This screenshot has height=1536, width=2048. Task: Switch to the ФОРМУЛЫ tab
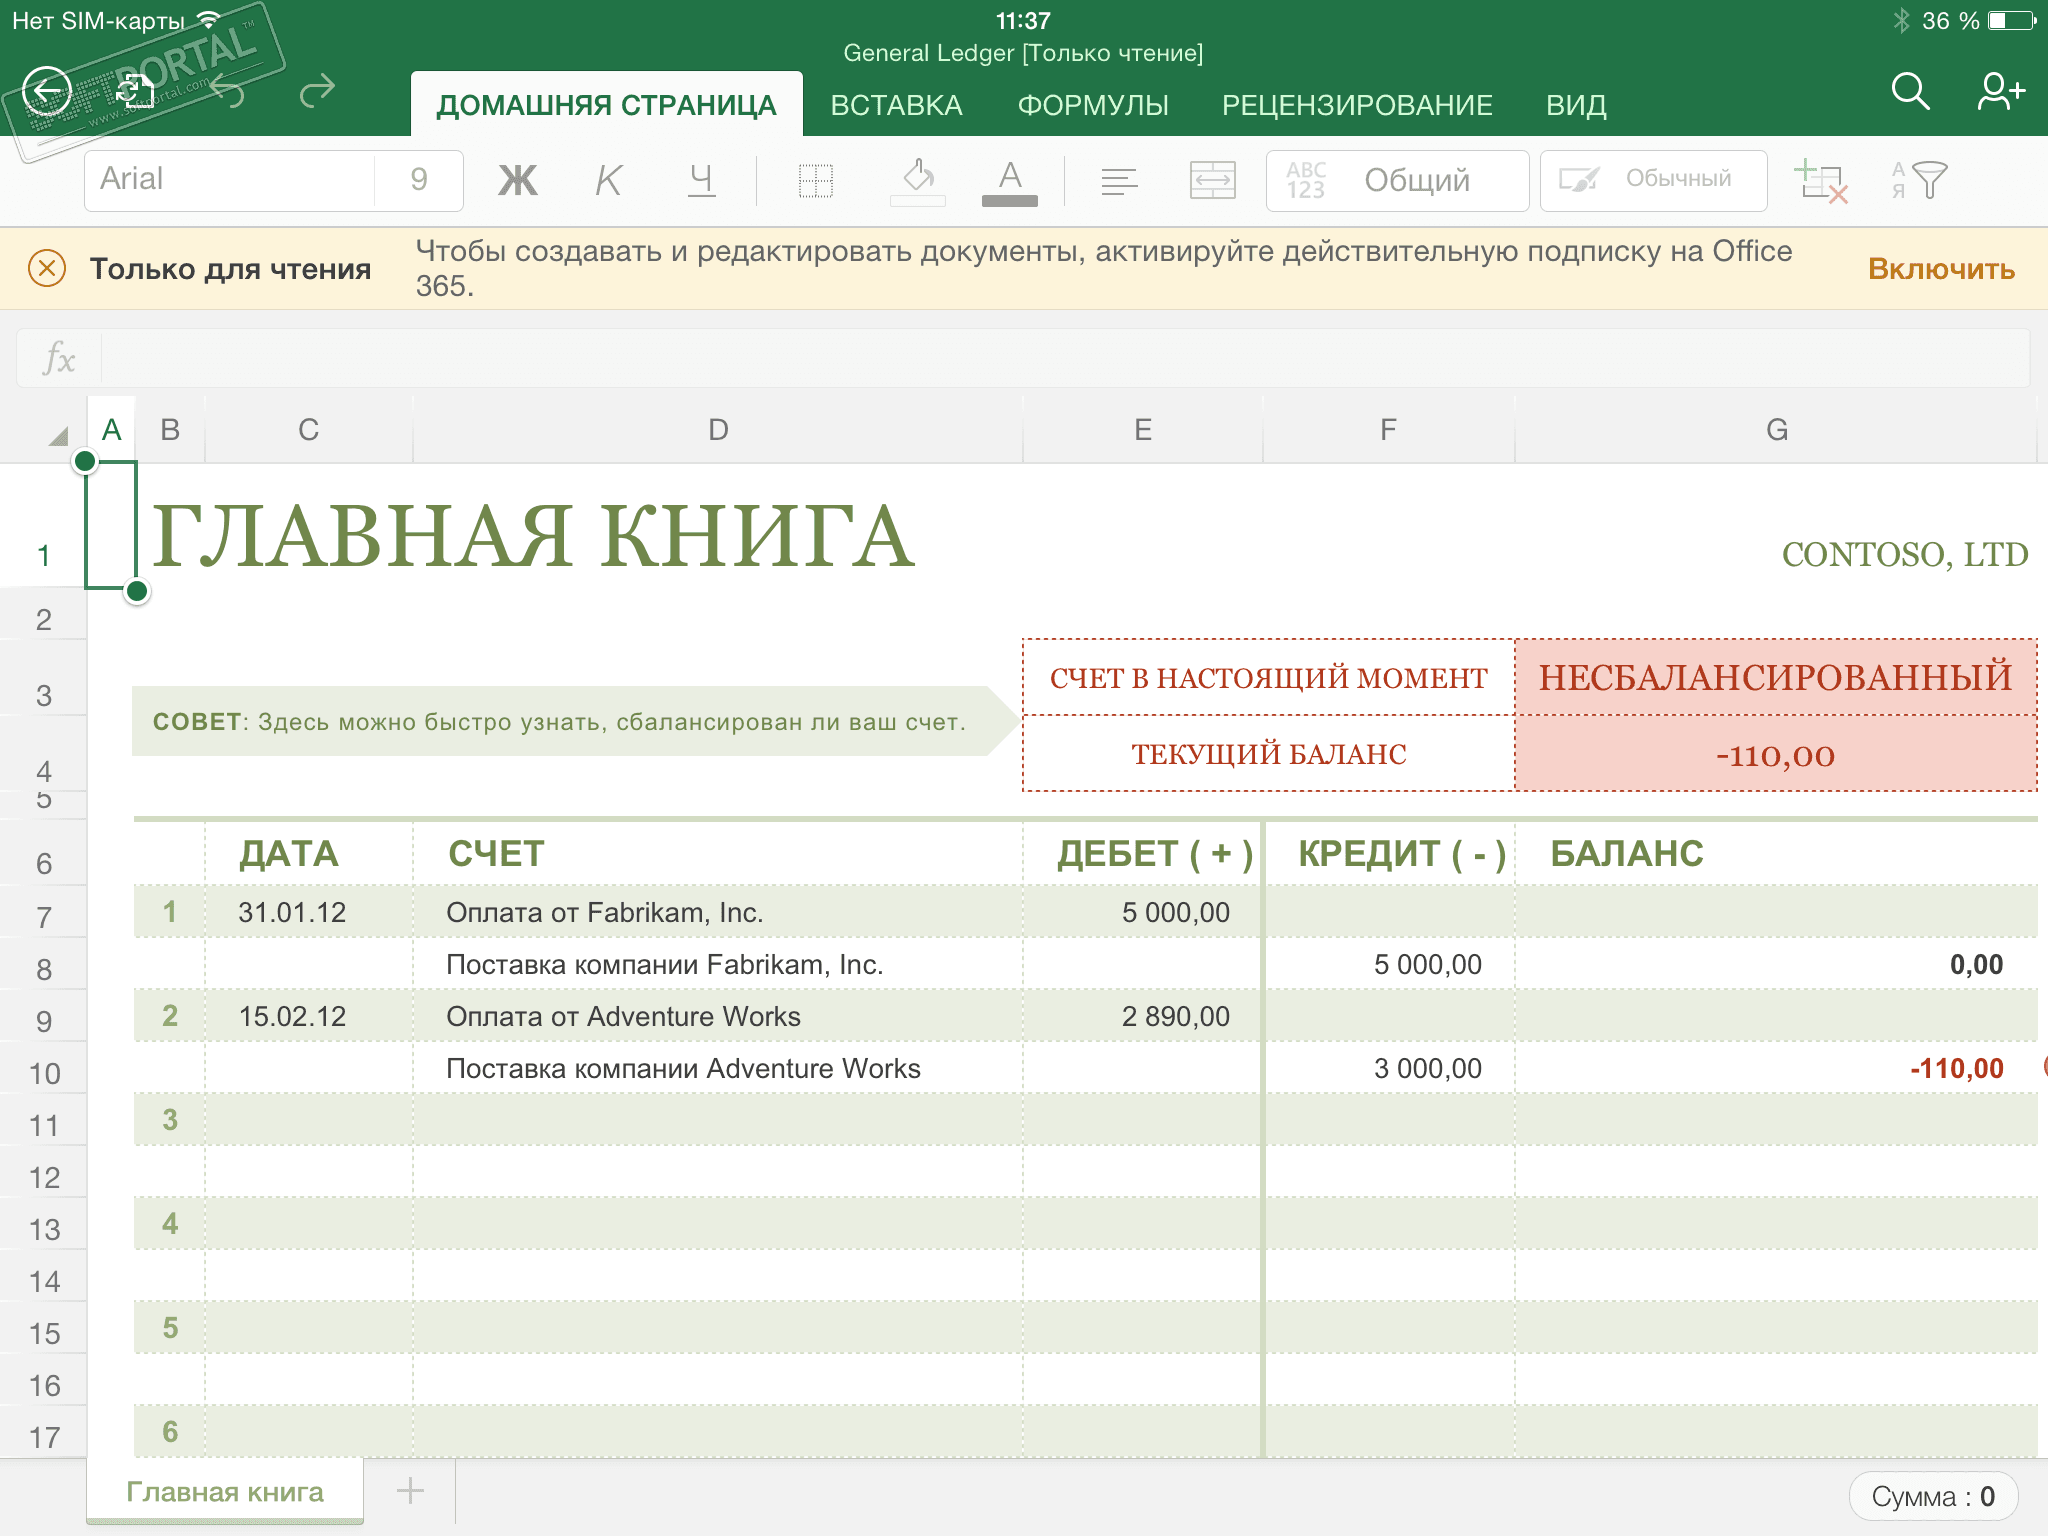pos(1093,105)
